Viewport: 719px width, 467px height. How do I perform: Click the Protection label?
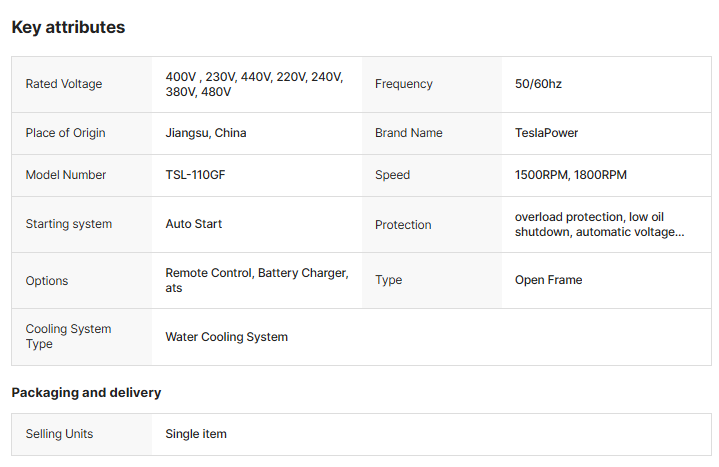(x=403, y=225)
